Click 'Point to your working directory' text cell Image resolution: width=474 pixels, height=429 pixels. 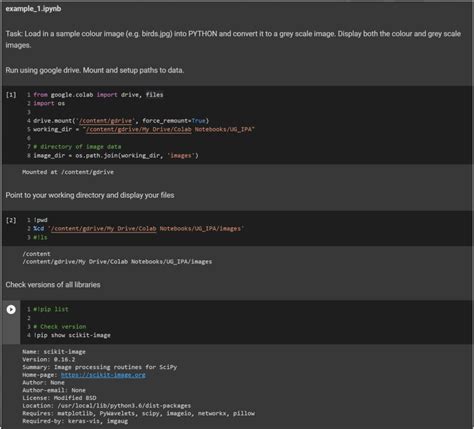pyautogui.click(x=90, y=195)
